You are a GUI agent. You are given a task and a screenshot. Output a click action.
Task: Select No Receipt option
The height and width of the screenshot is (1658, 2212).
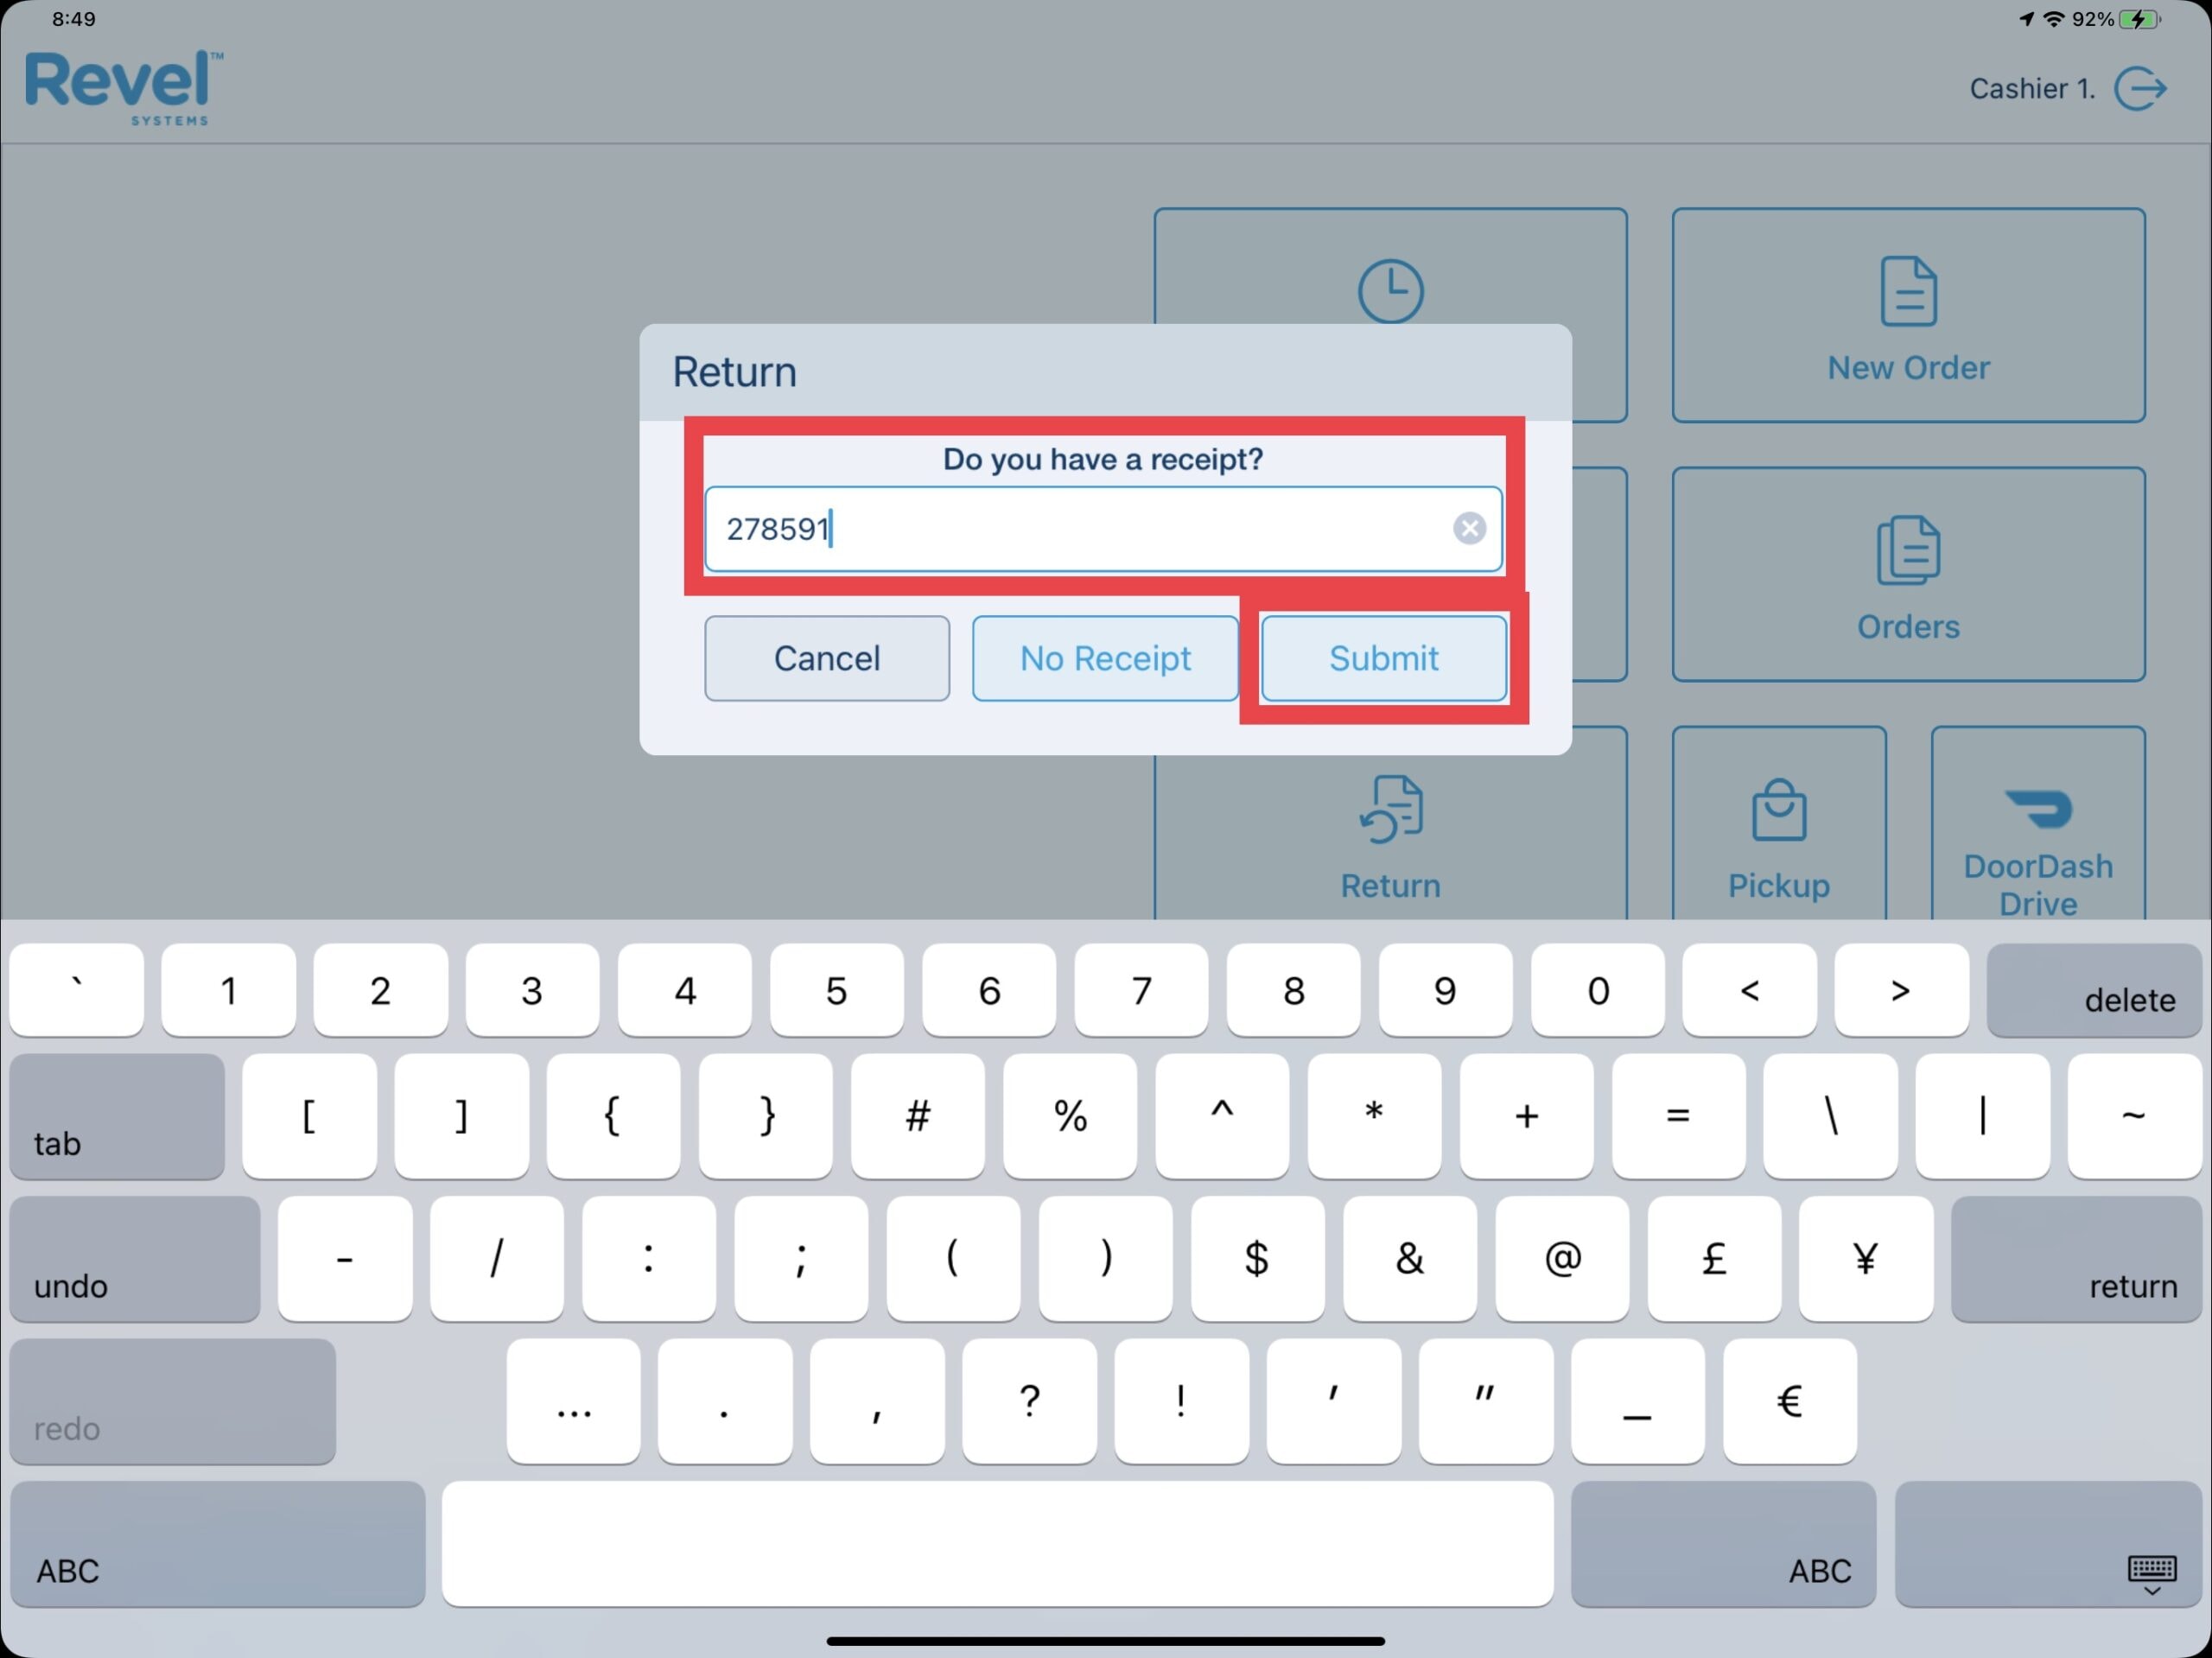(1106, 658)
